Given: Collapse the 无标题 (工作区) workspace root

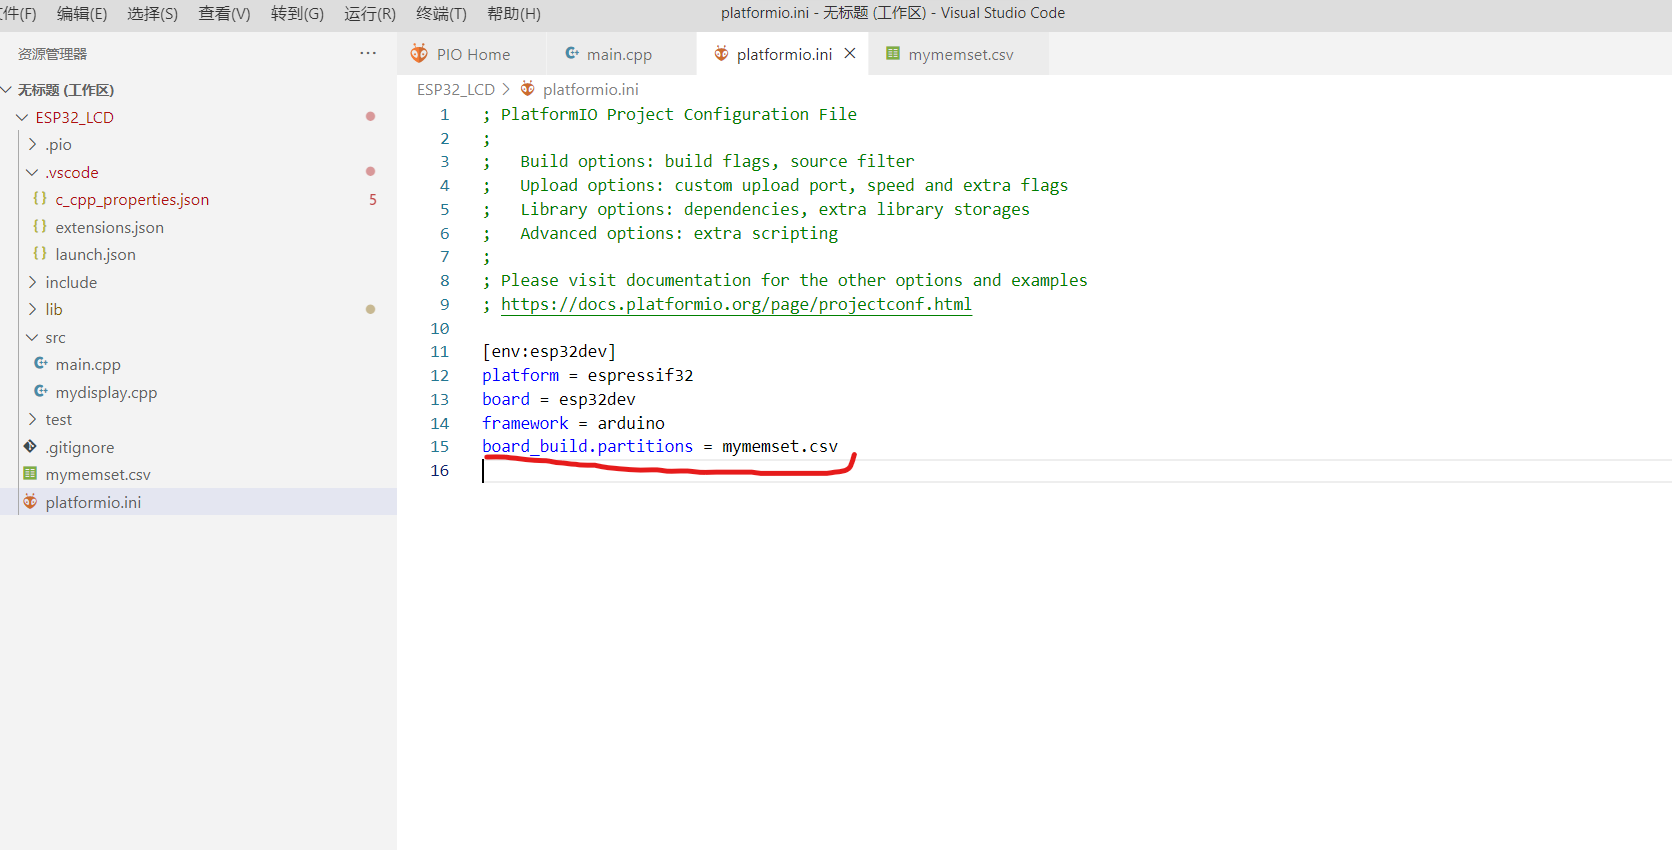Looking at the screenshot, I should coord(7,90).
